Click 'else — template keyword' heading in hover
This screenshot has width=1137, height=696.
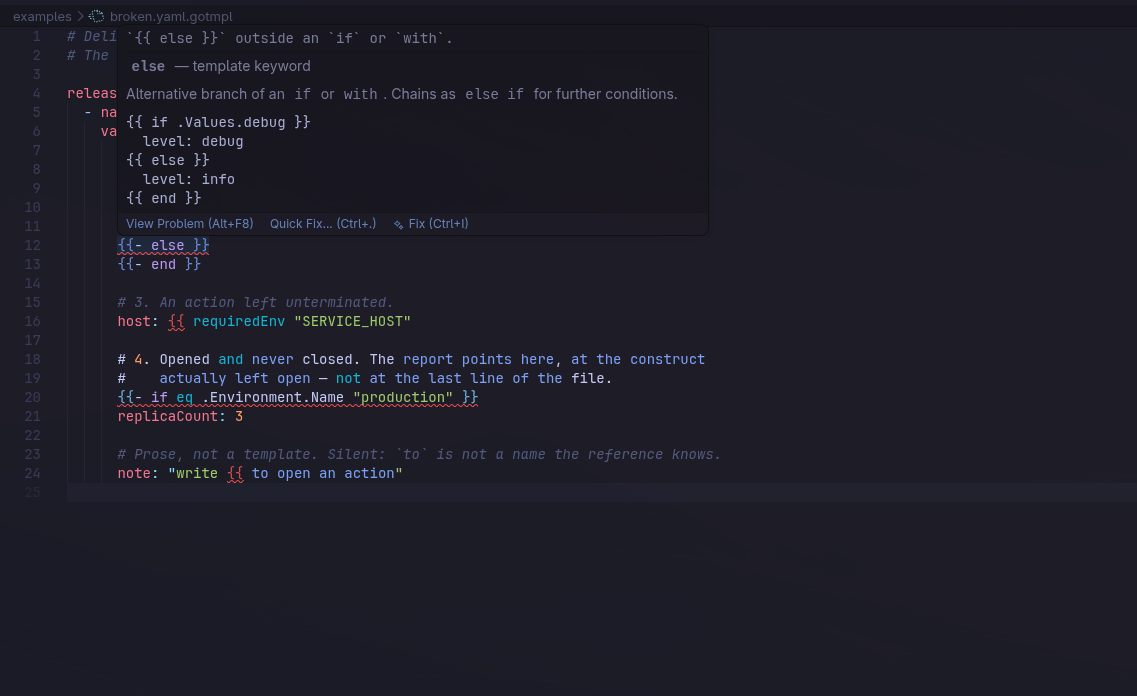tap(220, 66)
